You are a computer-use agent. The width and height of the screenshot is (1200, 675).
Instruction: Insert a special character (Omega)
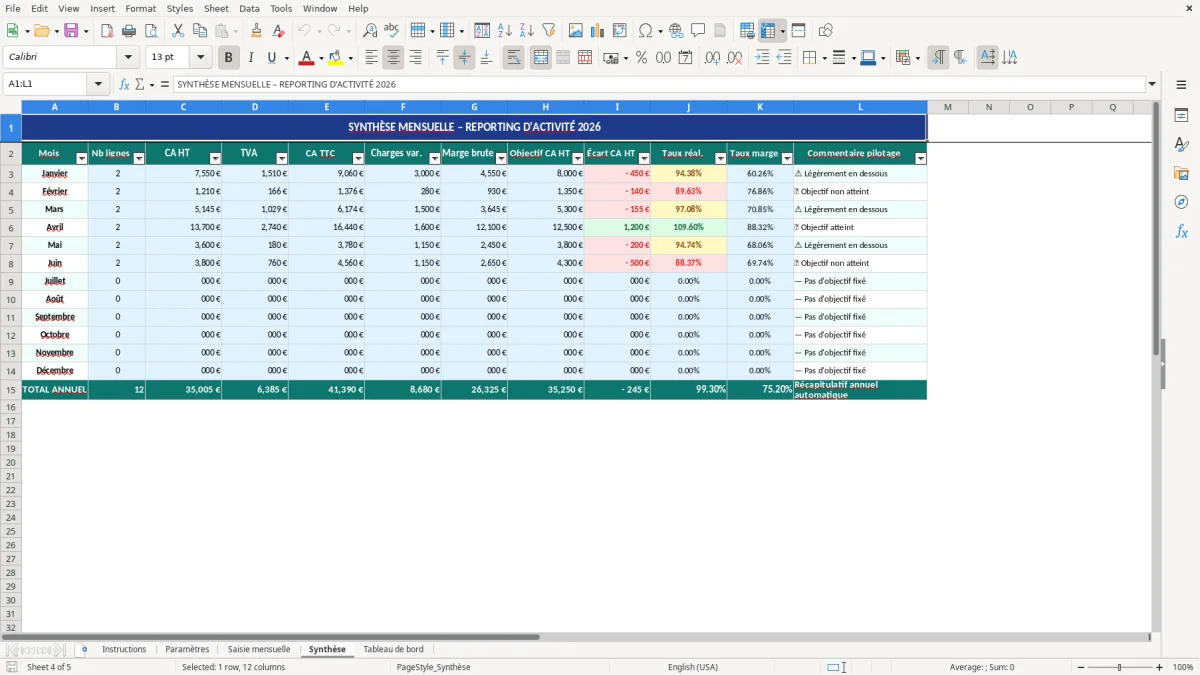[x=645, y=31]
